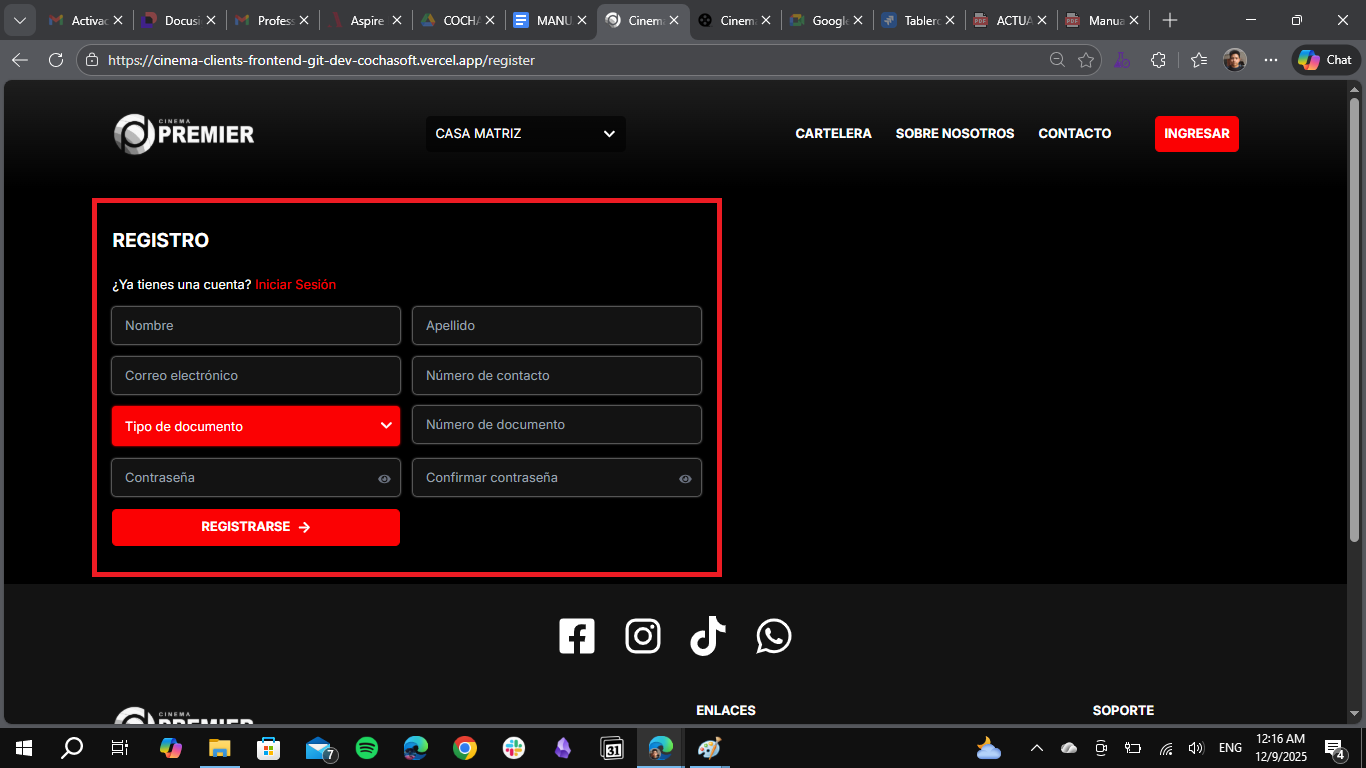Open the tab list chevron dropdown
1366x768 pixels.
(19, 19)
